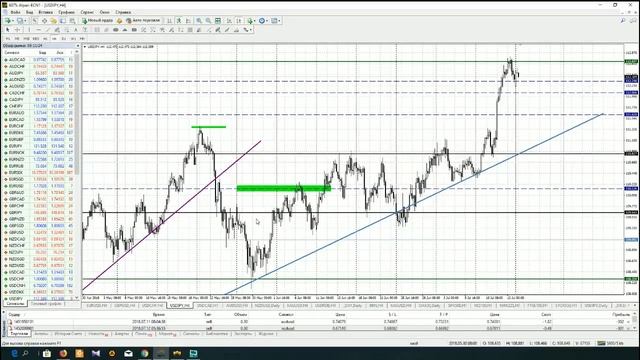Switch timeframe to MN
The width and height of the screenshot is (640, 360).
click(x=82, y=38)
